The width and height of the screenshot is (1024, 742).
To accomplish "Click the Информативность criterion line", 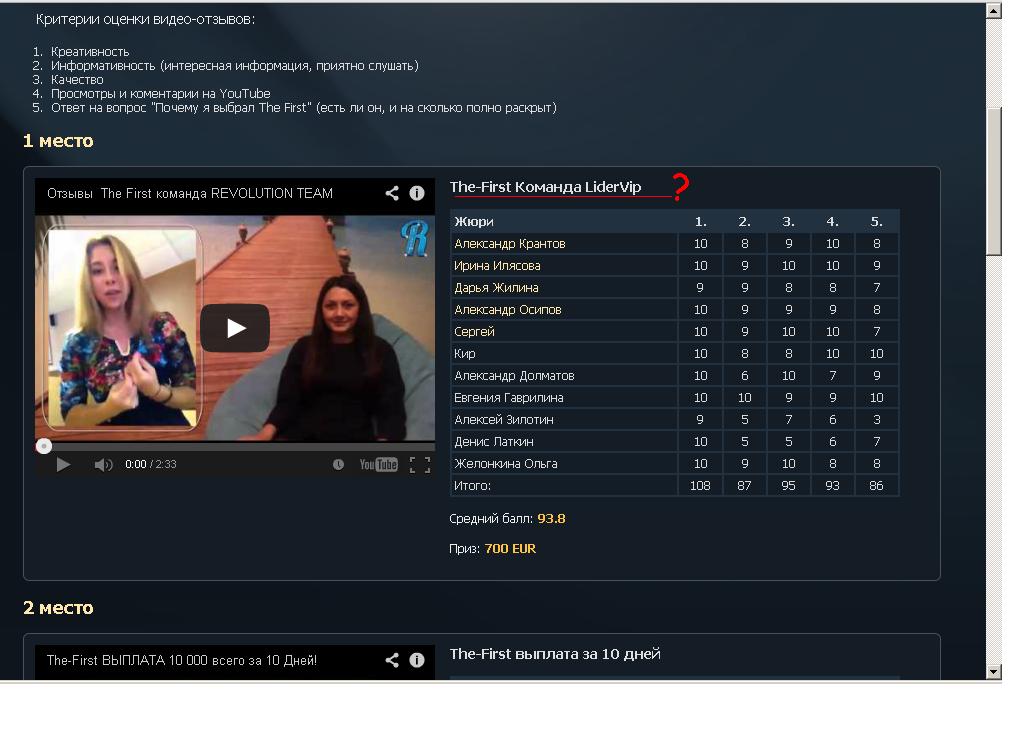I will point(234,65).
